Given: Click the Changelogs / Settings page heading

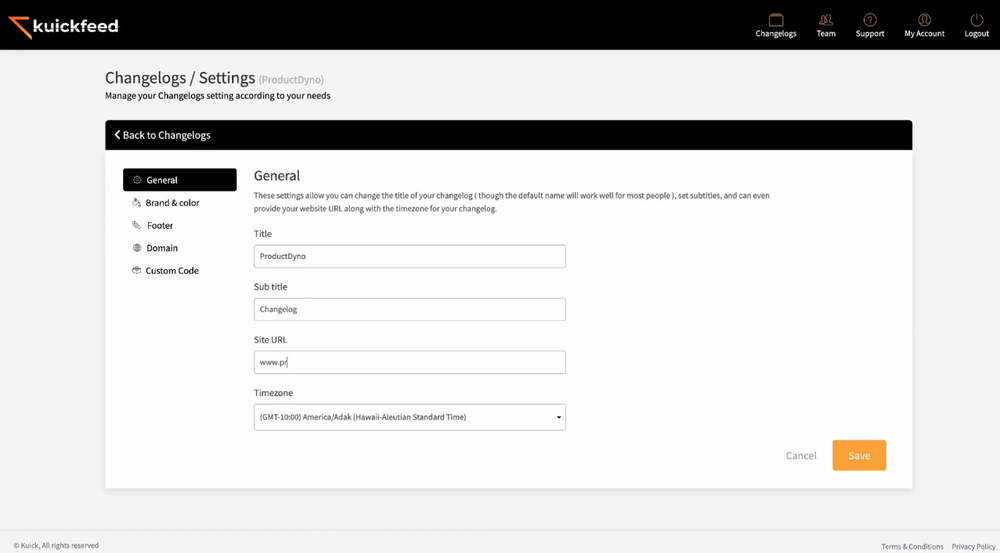Looking at the screenshot, I should click(180, 78).
